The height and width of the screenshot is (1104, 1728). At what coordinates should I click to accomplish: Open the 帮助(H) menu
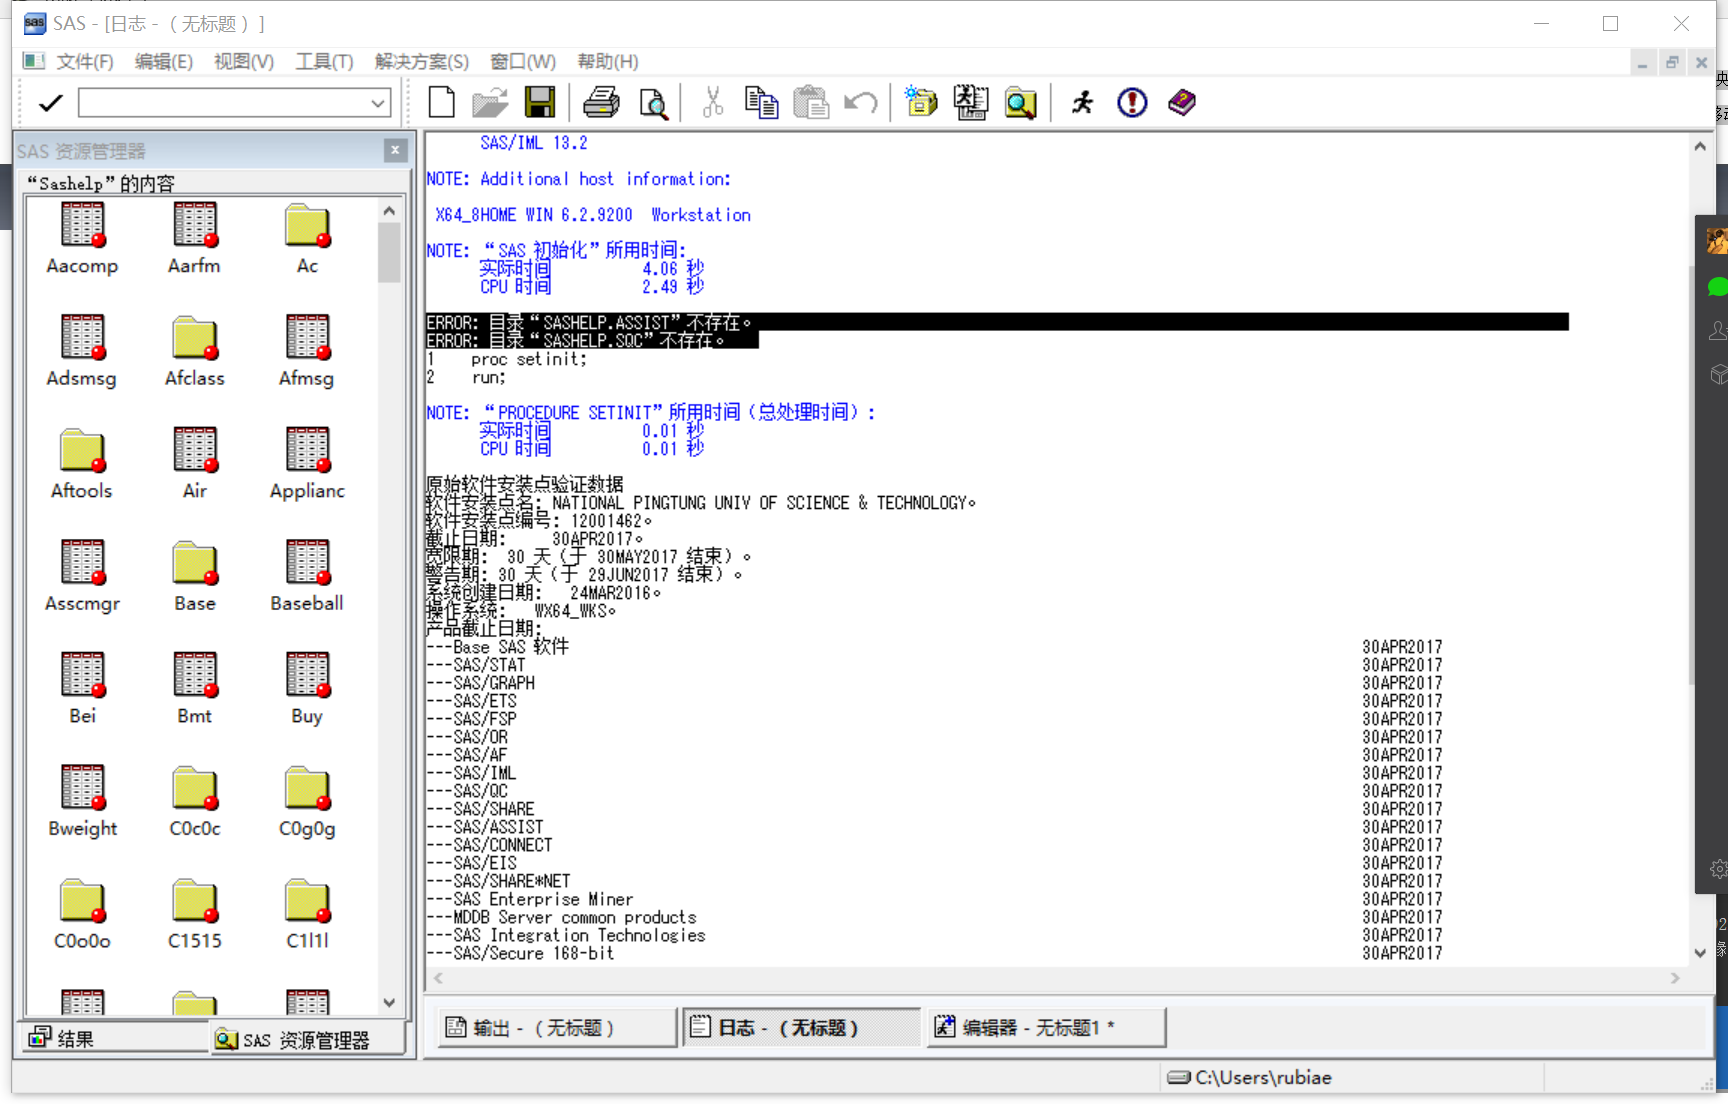(x=608, y=62)
